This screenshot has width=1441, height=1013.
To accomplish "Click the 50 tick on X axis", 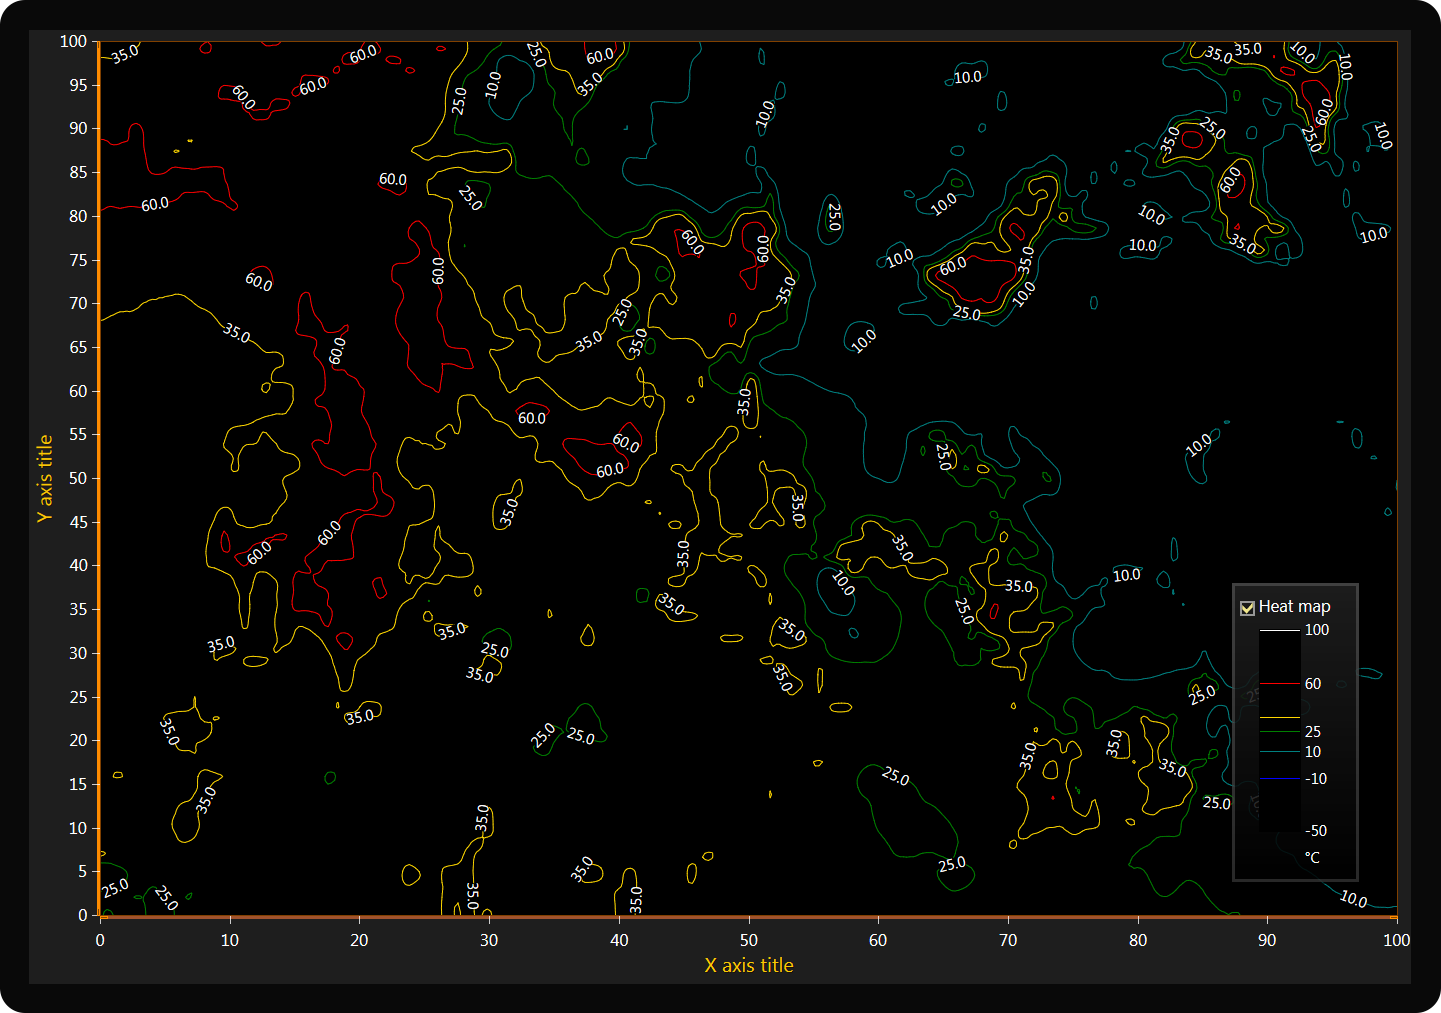I will pyautogui.click(x=749, y=940).
